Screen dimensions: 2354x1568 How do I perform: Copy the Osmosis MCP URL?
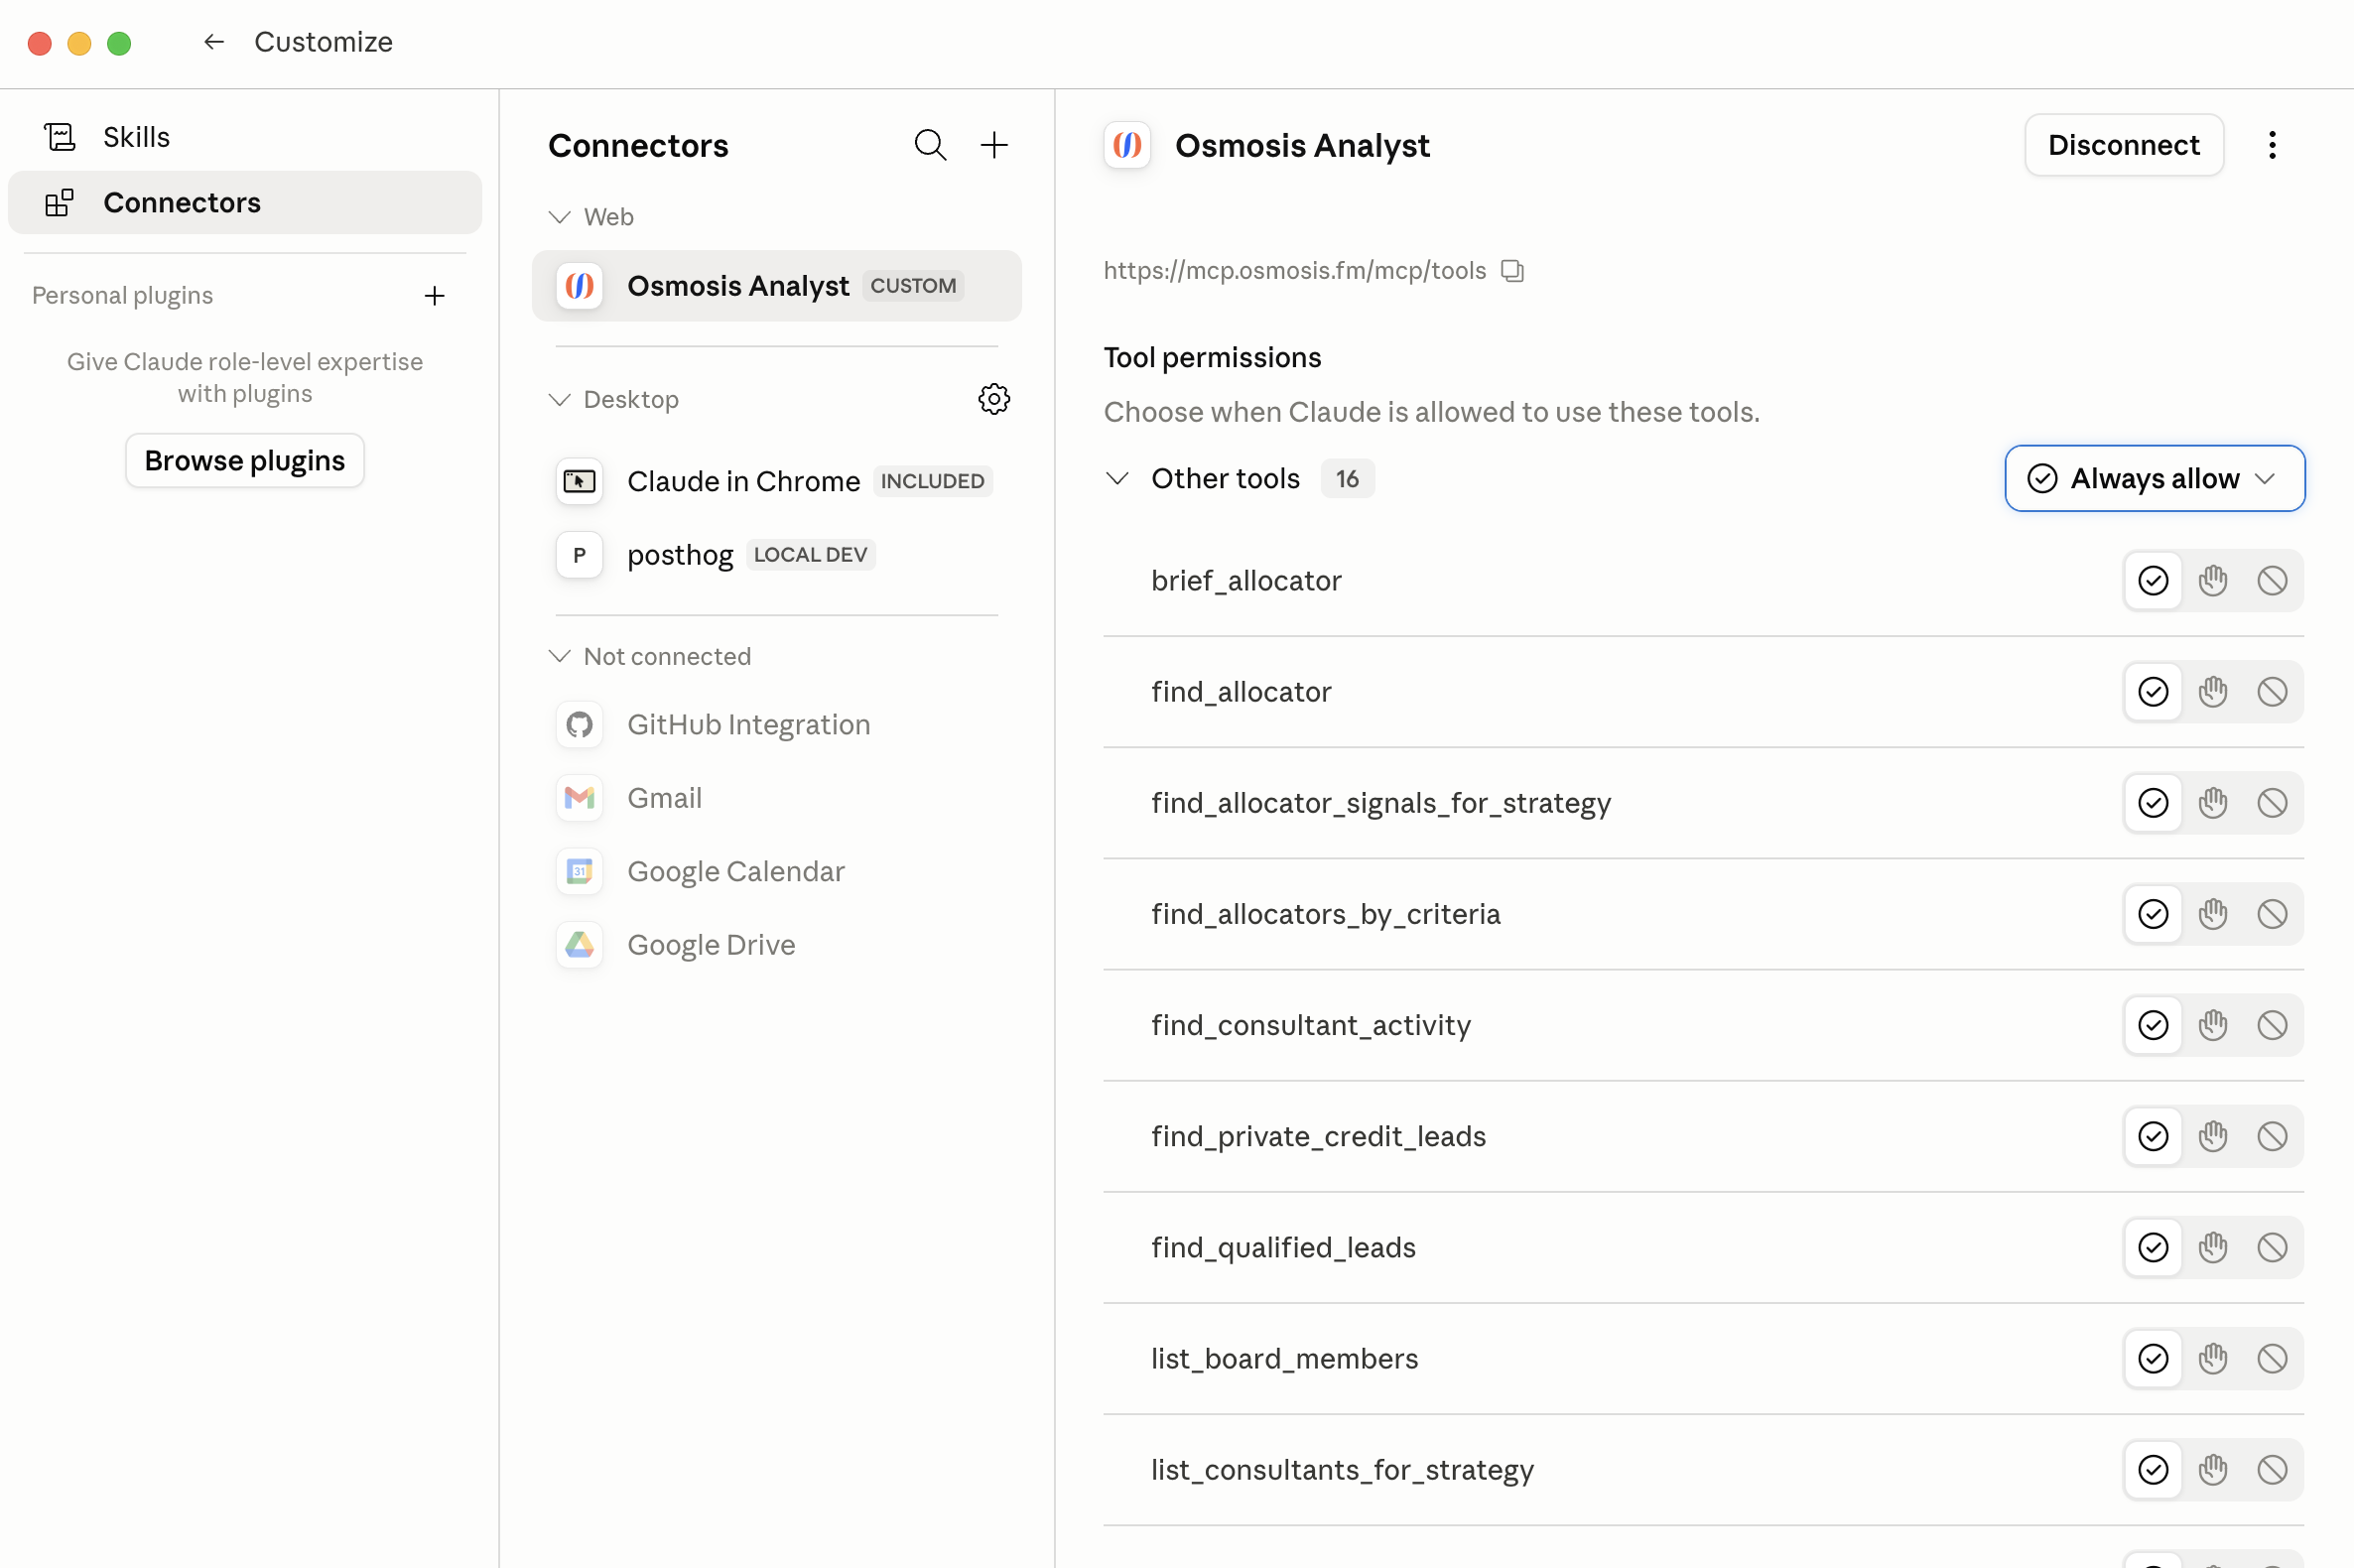pyautogui.click(x=1512, y=271)
